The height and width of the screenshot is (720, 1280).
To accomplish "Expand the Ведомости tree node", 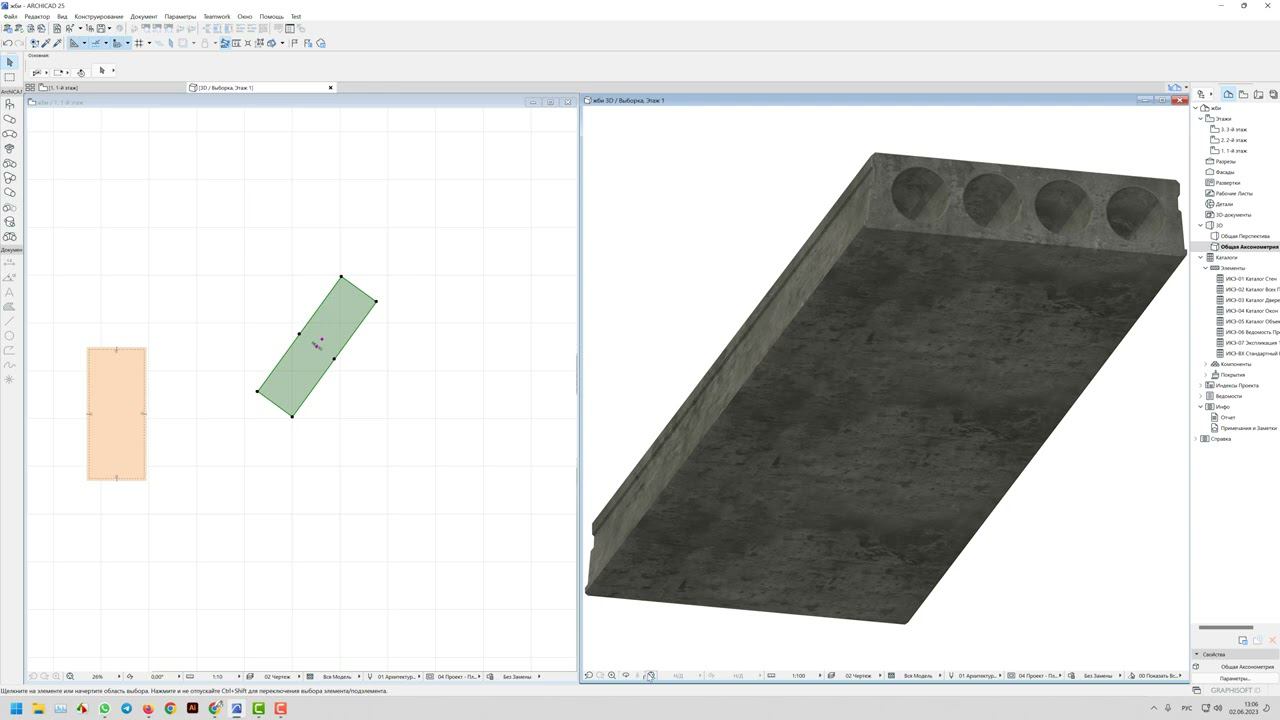I will coord(1201,396).
